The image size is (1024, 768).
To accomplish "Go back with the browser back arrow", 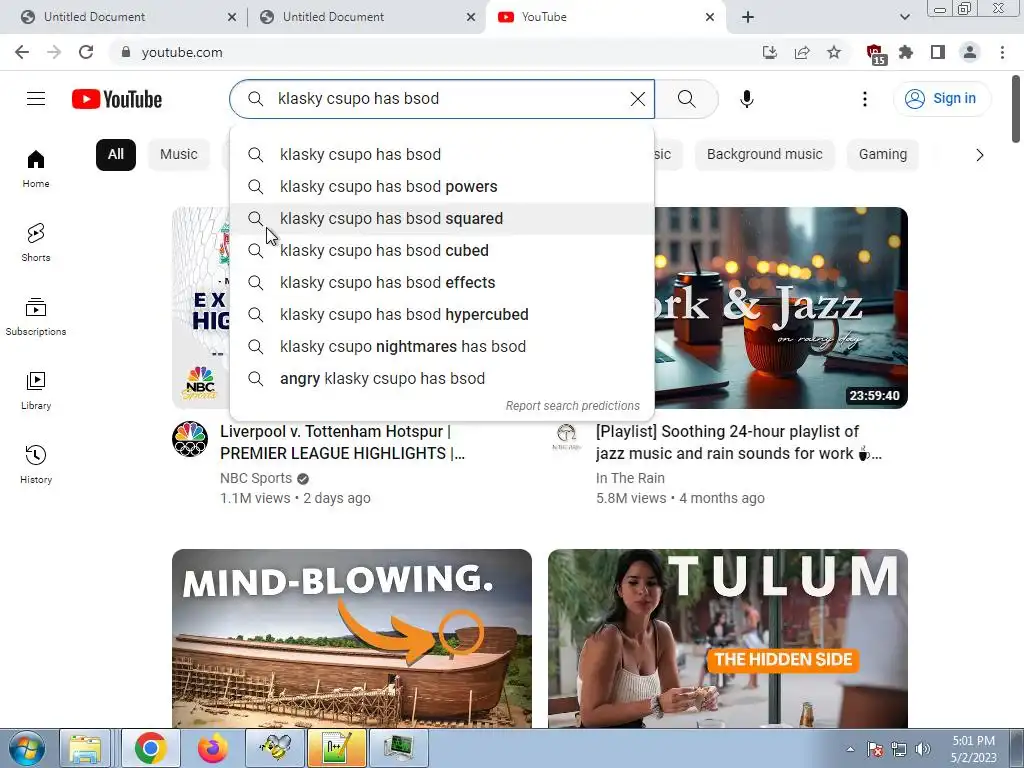I will coord(22,52).
